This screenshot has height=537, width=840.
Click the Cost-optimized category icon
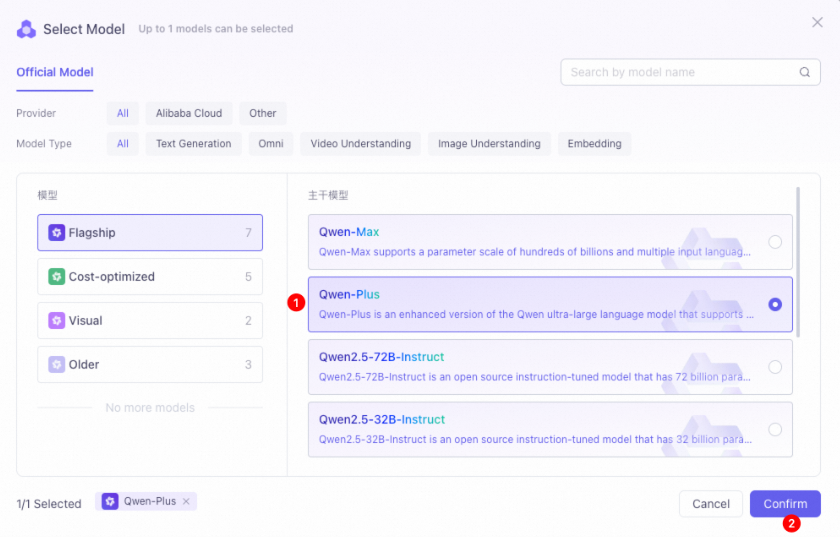coord(56,277)
